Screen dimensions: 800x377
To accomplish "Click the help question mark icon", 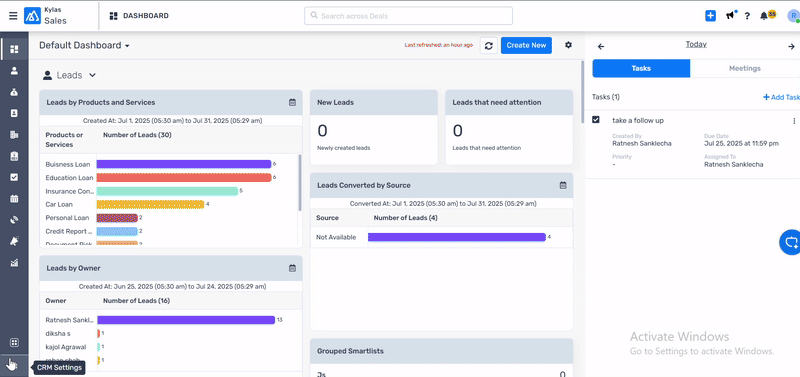I will [x=747, y=16].
